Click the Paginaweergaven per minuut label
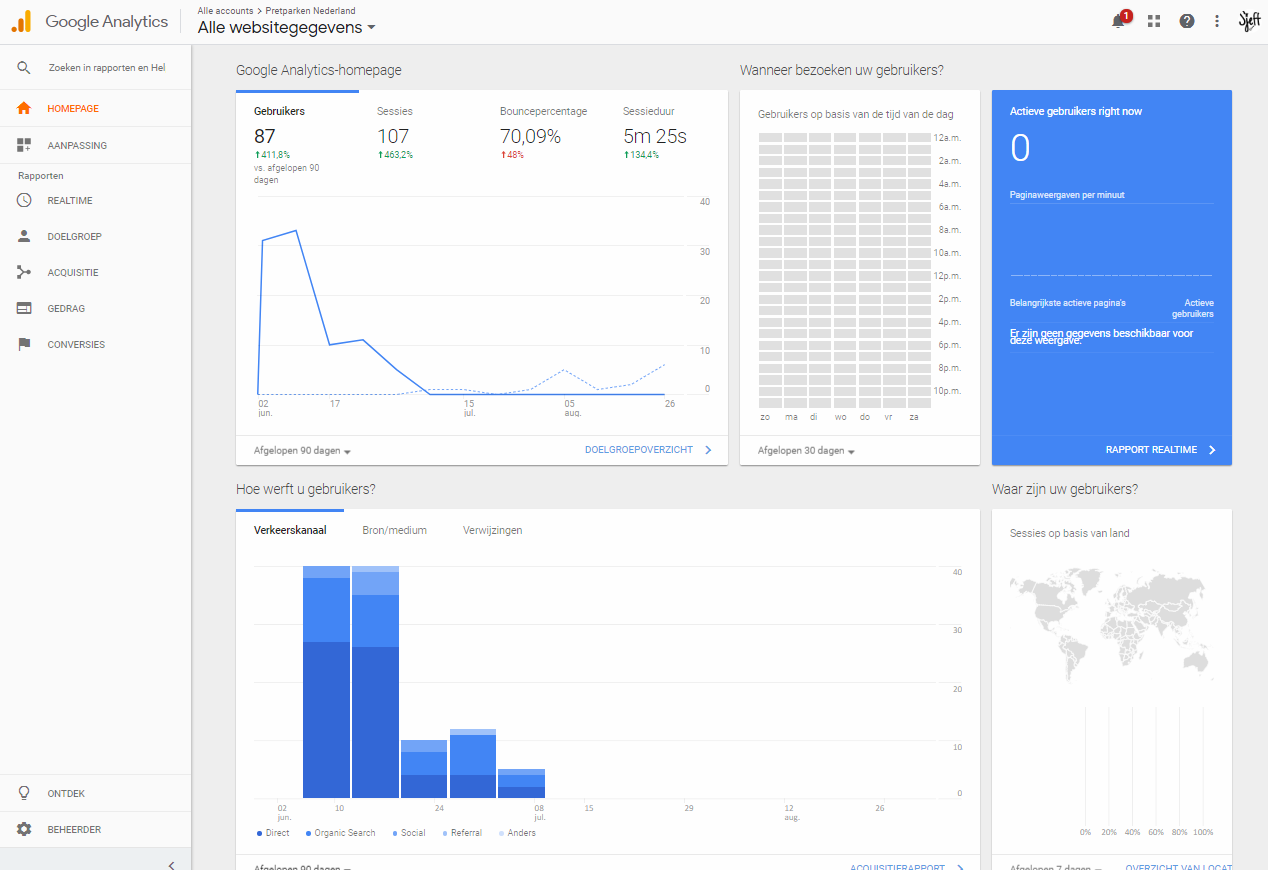1268x870 pixels. click(x=1067, y=195)
